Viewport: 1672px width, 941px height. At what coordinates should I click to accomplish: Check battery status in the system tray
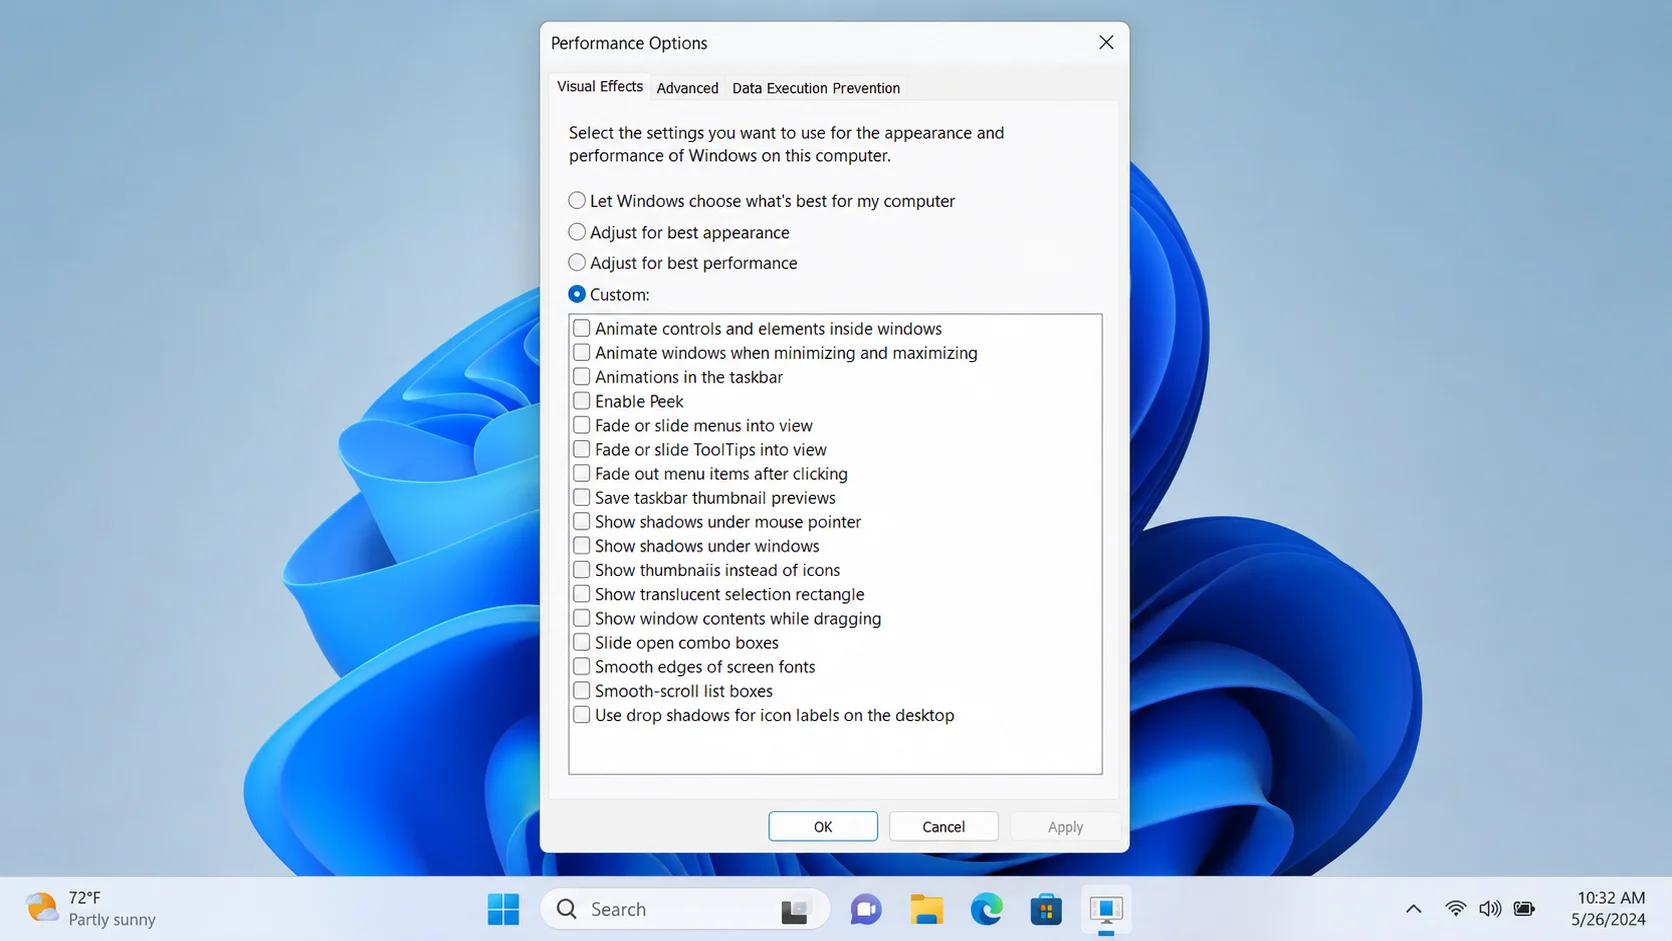(1524, 908)
